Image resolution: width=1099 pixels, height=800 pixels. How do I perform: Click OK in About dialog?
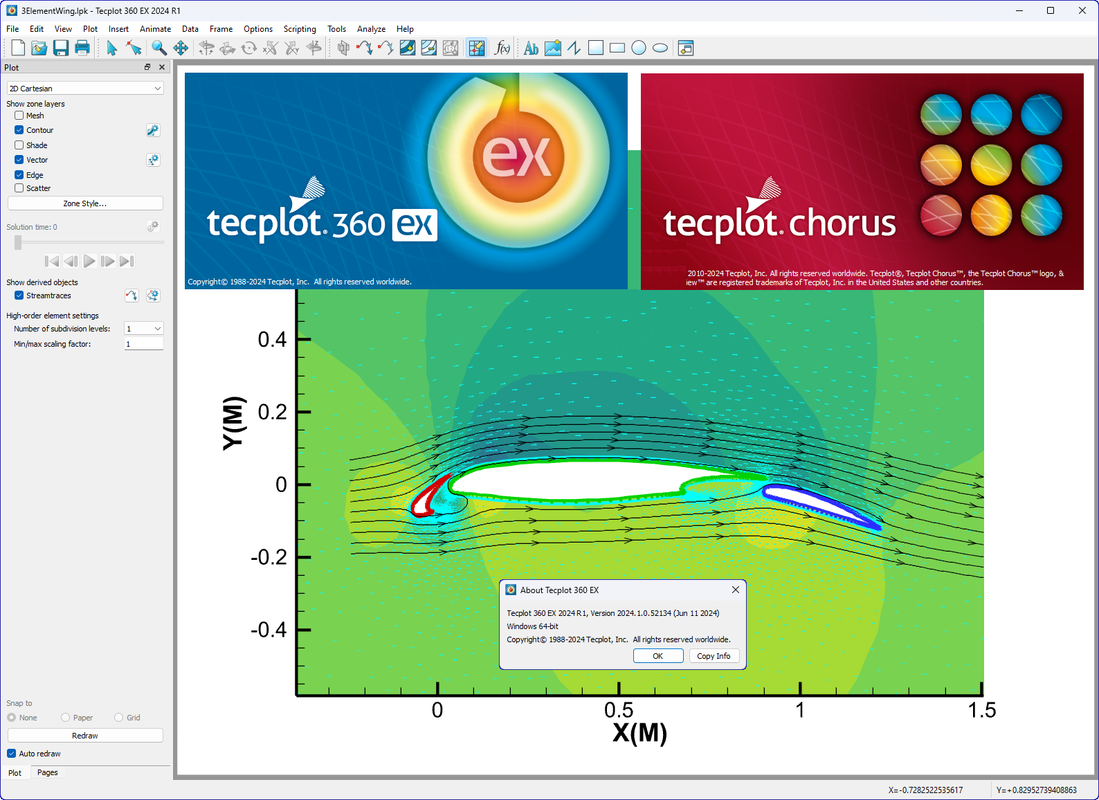pos(658,656)
